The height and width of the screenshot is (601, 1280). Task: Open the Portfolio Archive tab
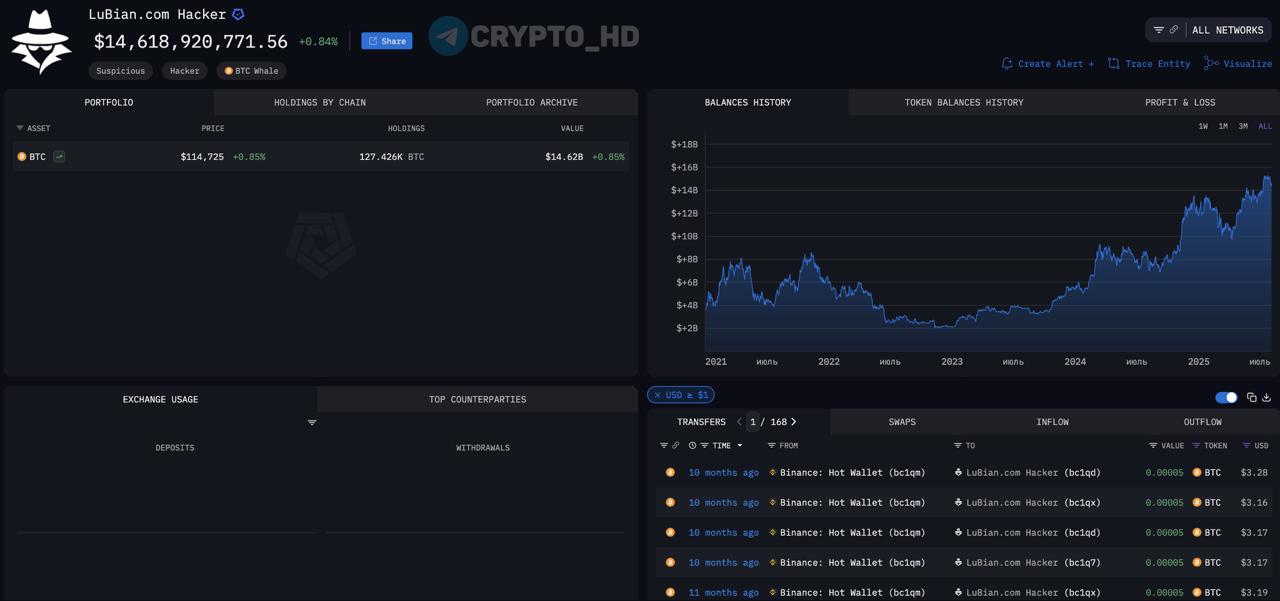tap(532, 102)
